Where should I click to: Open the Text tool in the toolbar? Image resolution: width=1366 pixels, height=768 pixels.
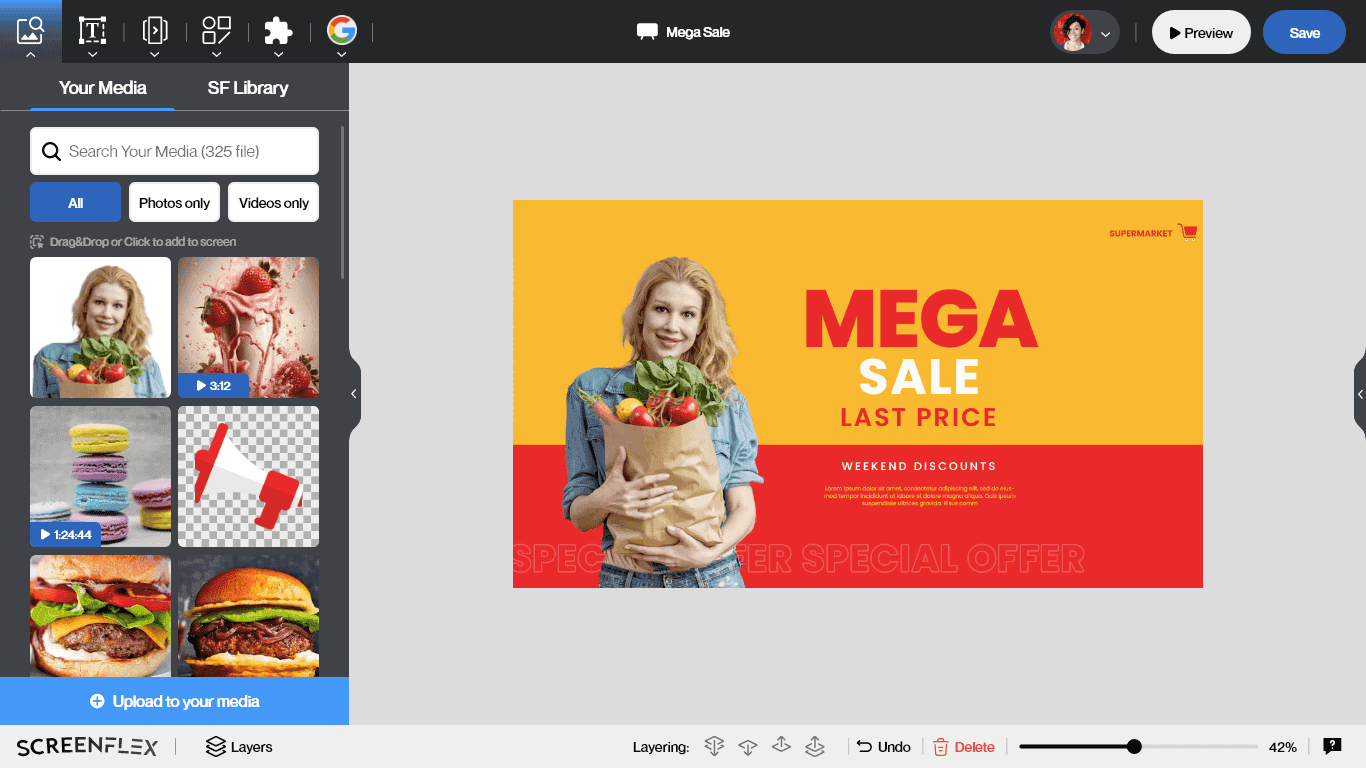click(x=92, y=30)
